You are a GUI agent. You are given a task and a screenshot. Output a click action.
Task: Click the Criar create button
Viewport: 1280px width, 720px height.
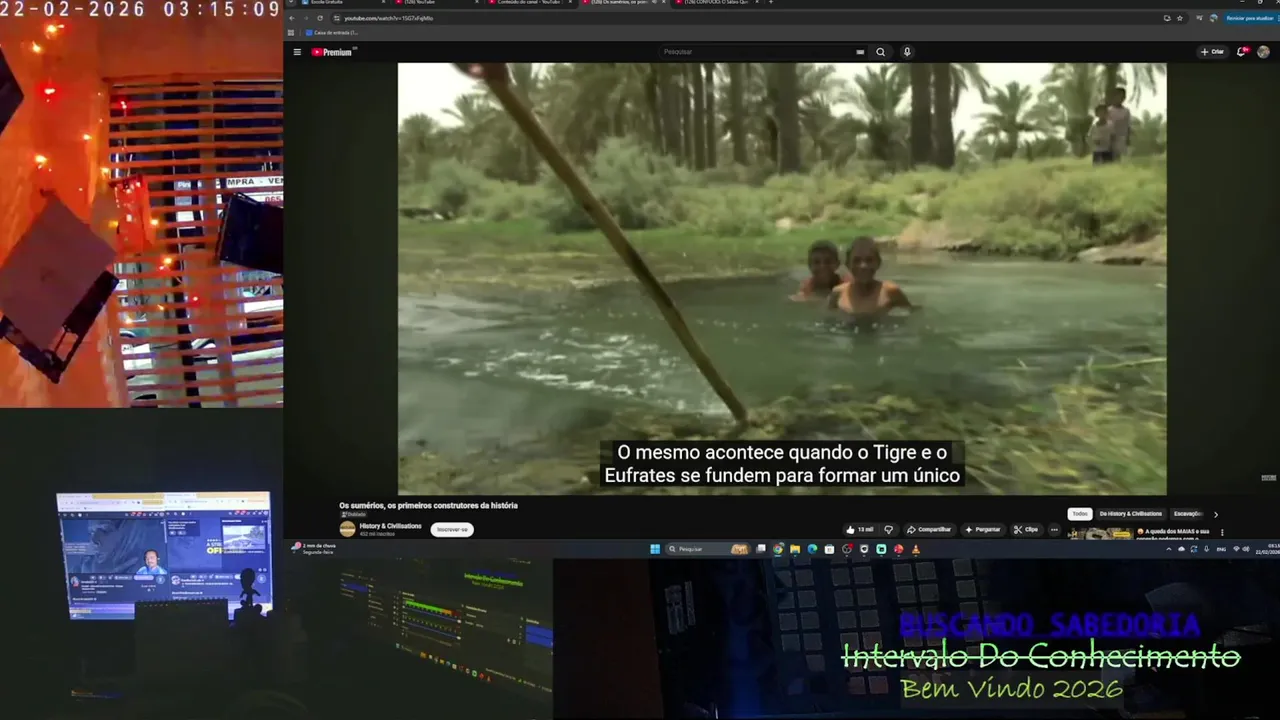(x=1212, y=52)
